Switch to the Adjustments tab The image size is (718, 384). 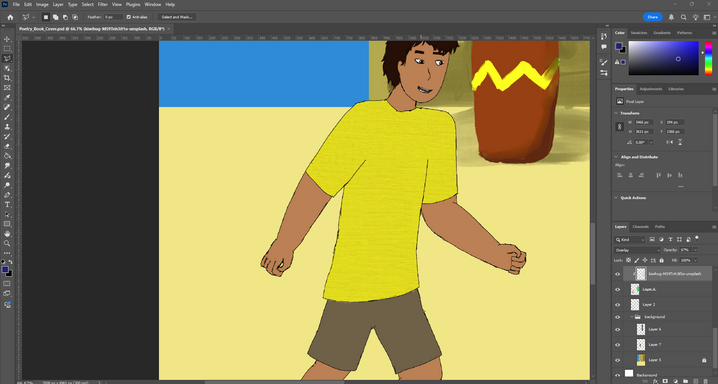tap(651, 89)
